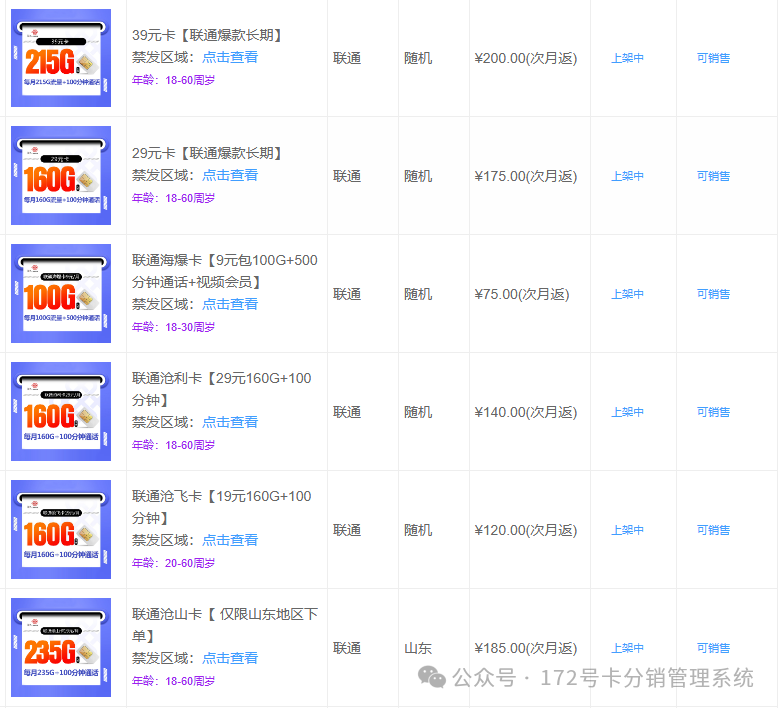Click 联通 carrier cell in 39元卡 row

pos(347,58)
